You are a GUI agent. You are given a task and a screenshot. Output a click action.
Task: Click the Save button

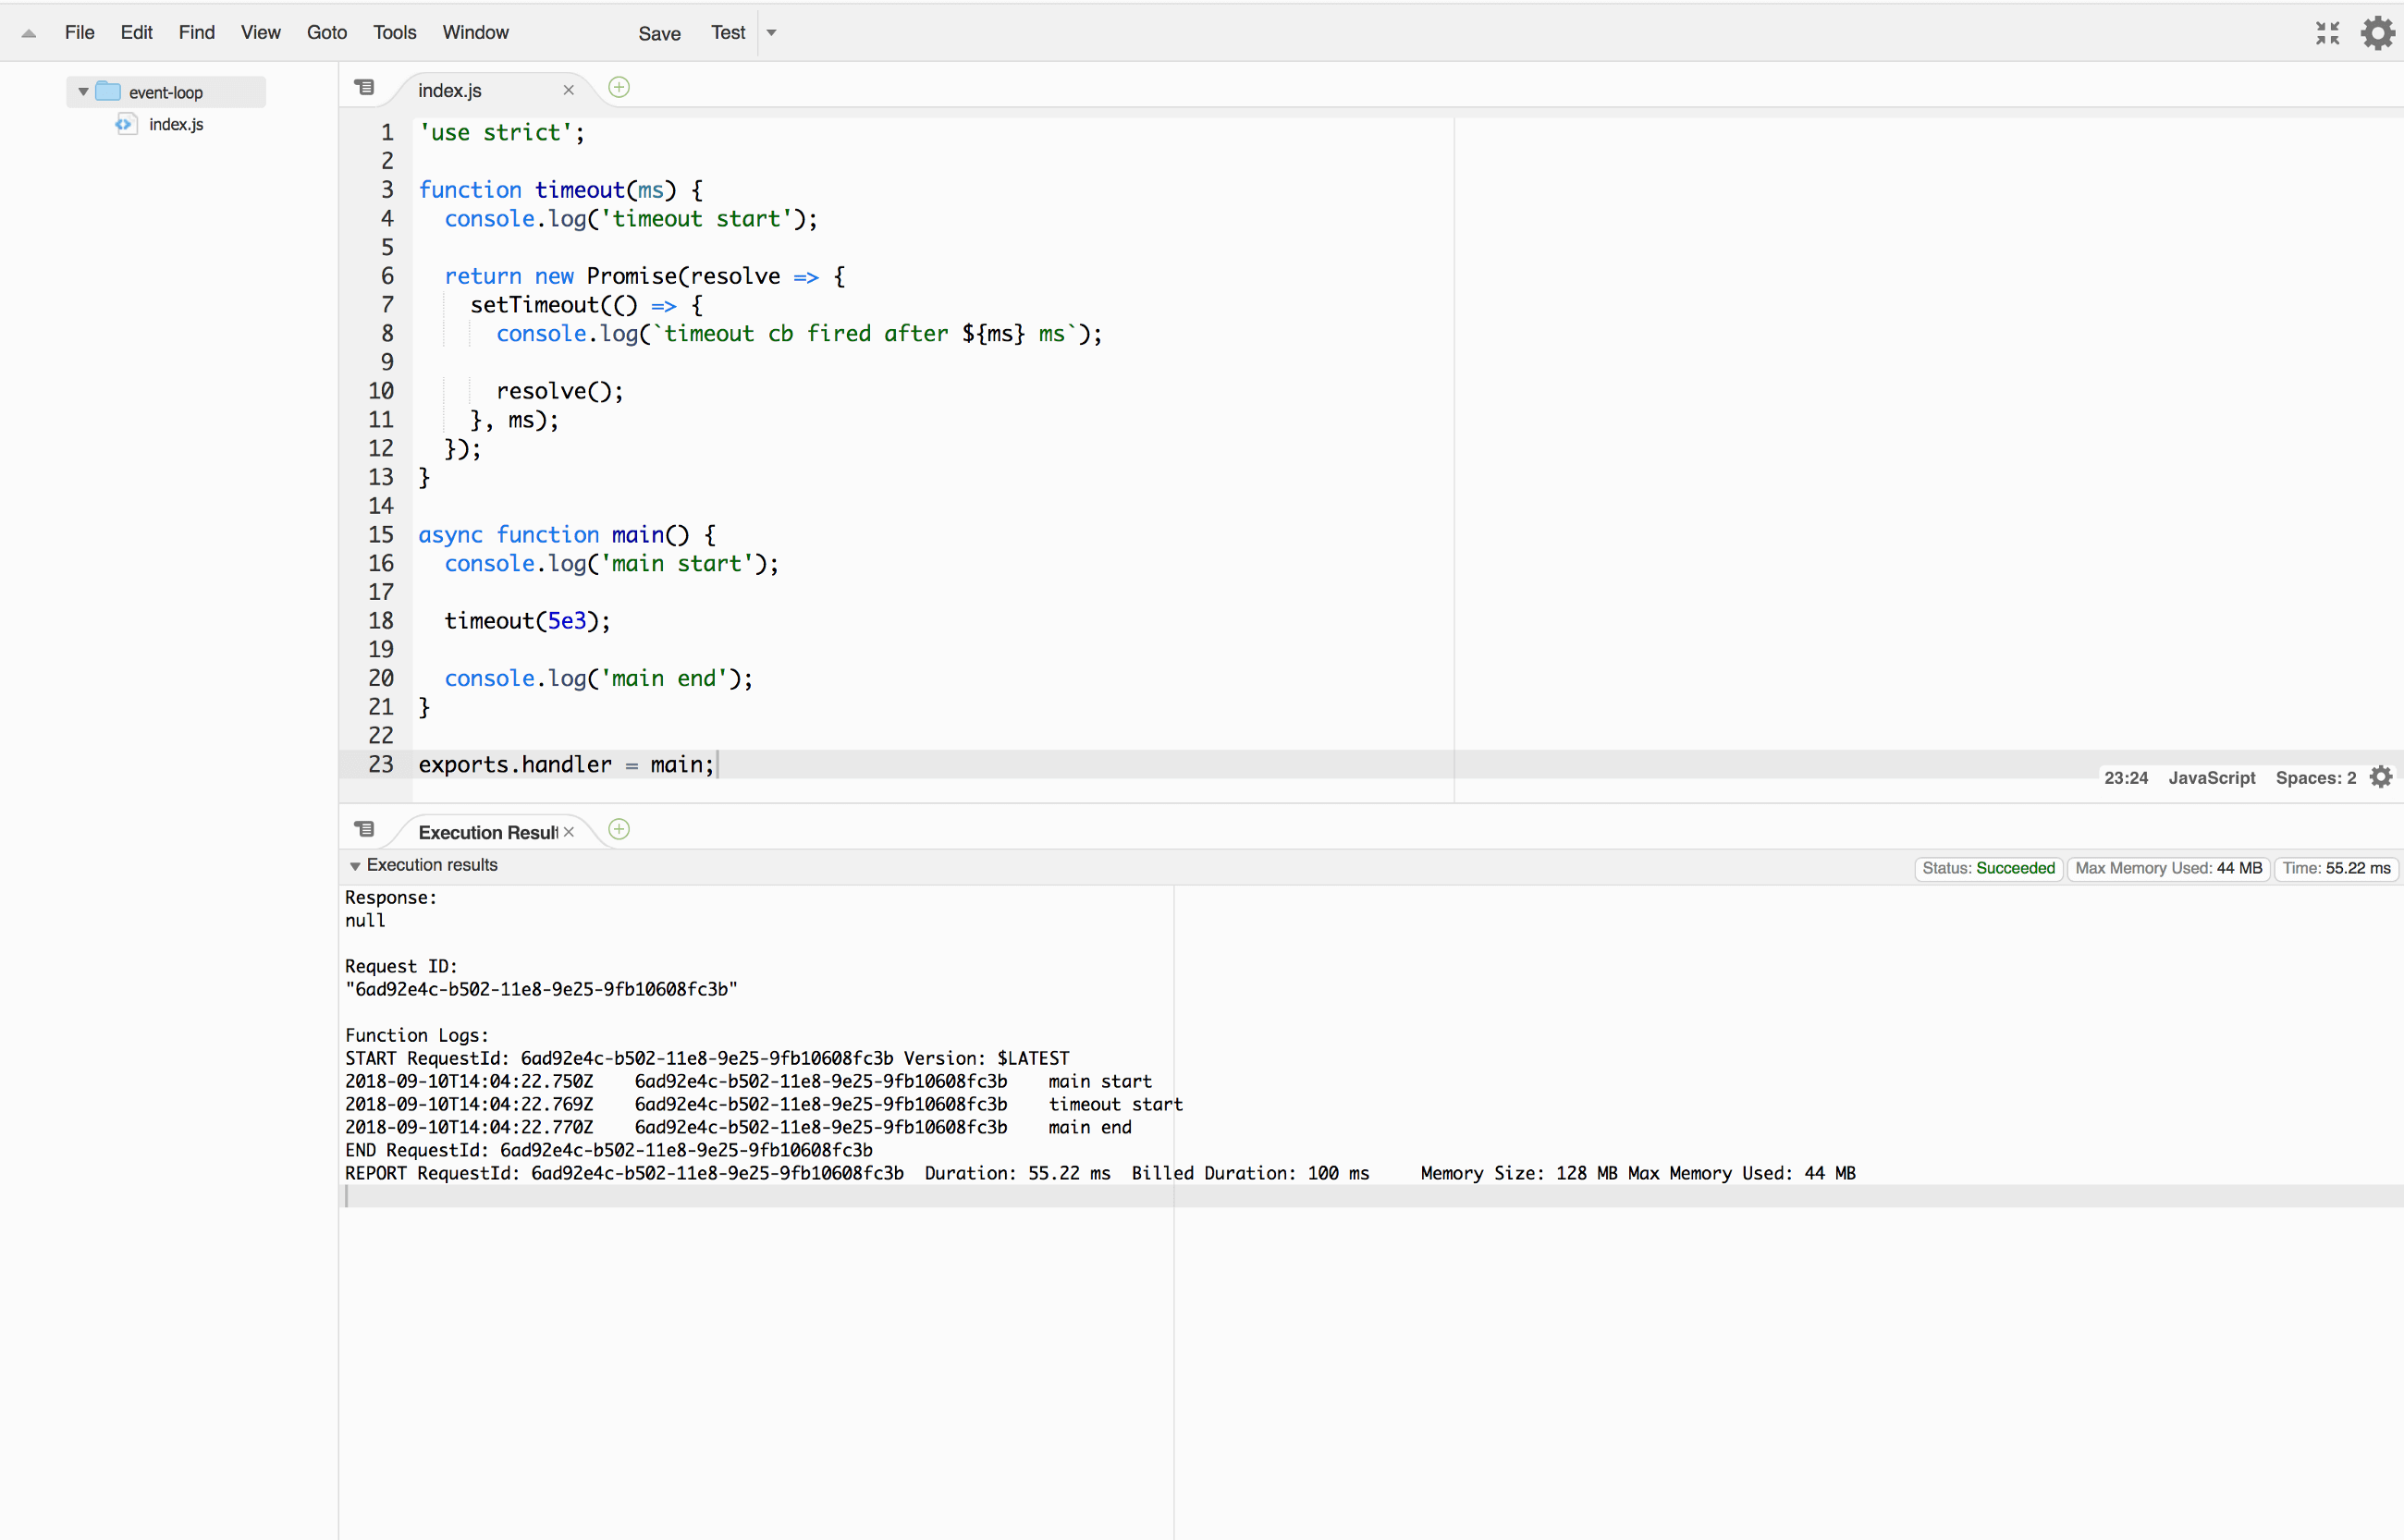point(659,33)
